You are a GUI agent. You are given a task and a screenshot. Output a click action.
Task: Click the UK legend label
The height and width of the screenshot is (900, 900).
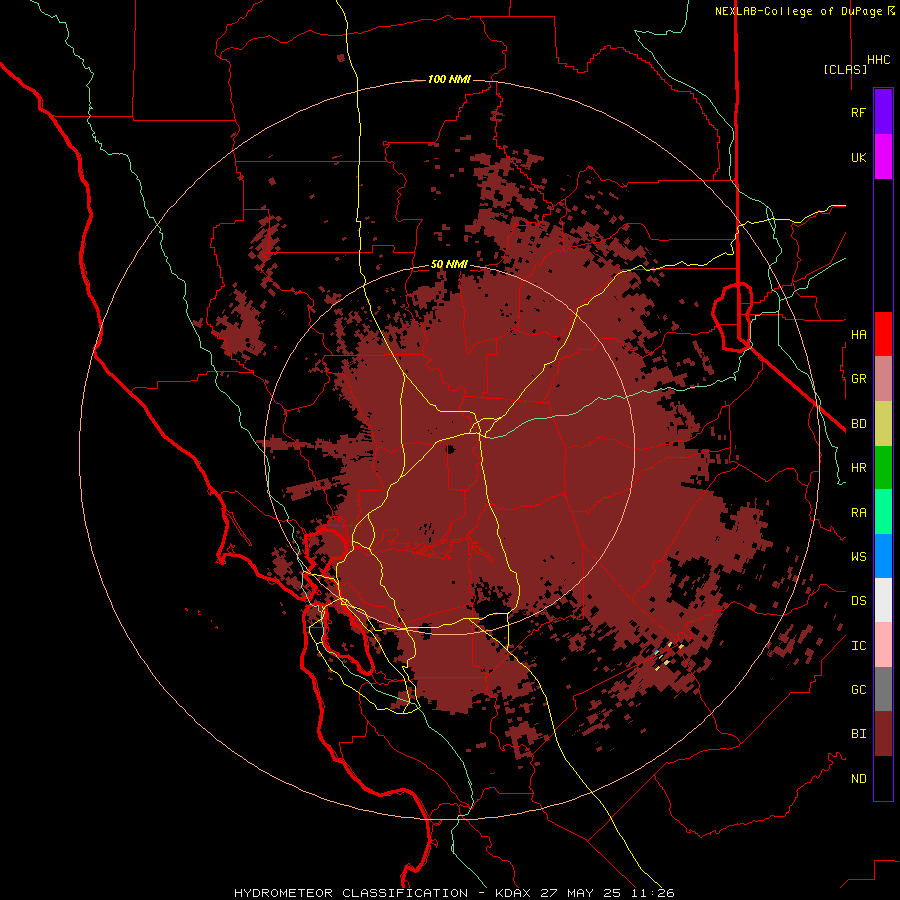(x=858, y=157)
